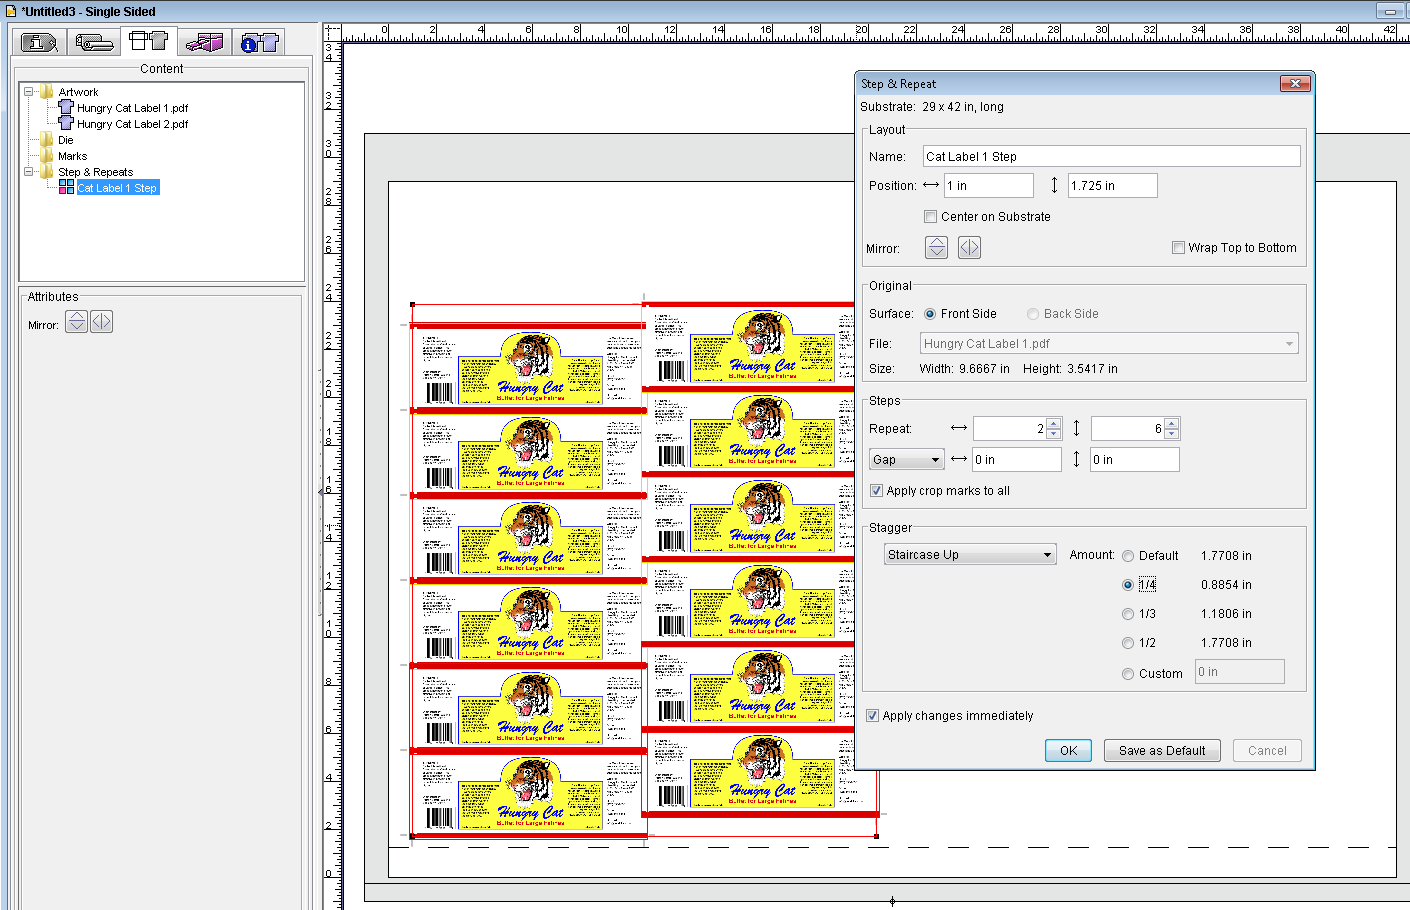Open the purple box finishing tab
The height and width of the screenshot is (910, 1410).
[x=204, y=42]
